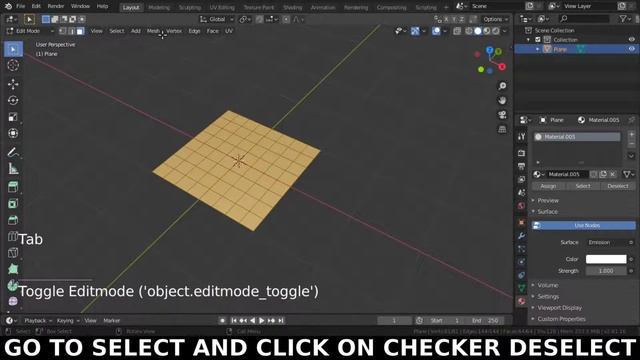Screen dimensions: 640x360
Task: Activate the Scale tool
Action: coord(13,117)
